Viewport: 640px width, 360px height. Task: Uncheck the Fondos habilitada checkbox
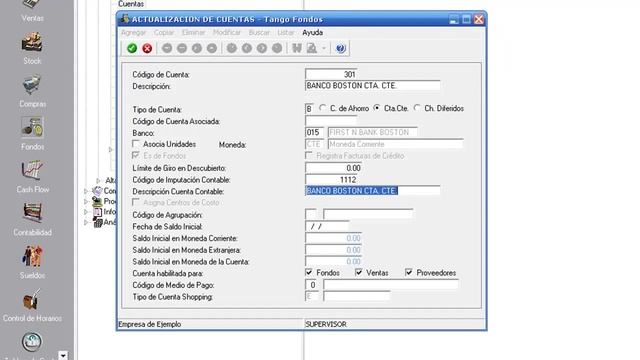(x=309, y=272)
